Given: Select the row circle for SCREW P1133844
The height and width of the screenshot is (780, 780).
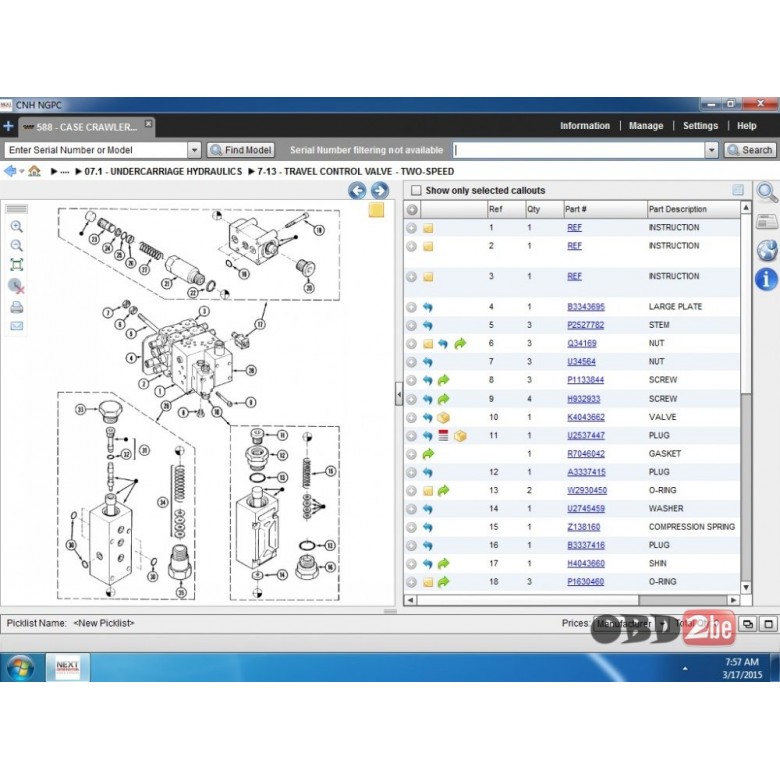Looking at the screenshot, I should point(411,381).
